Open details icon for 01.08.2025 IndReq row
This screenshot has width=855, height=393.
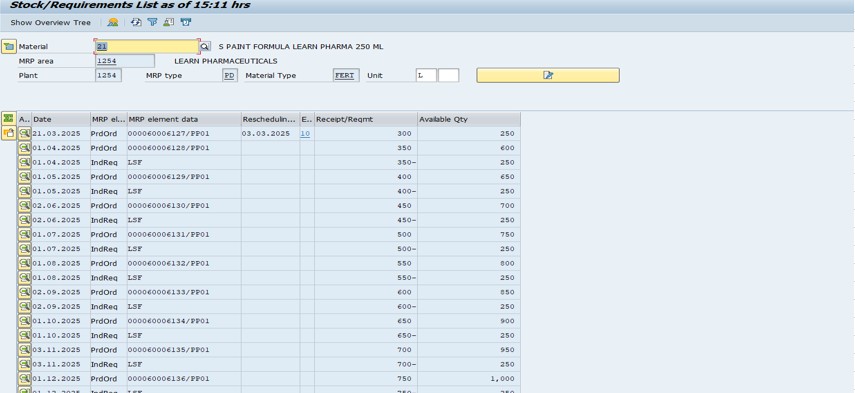pos(25,277)
